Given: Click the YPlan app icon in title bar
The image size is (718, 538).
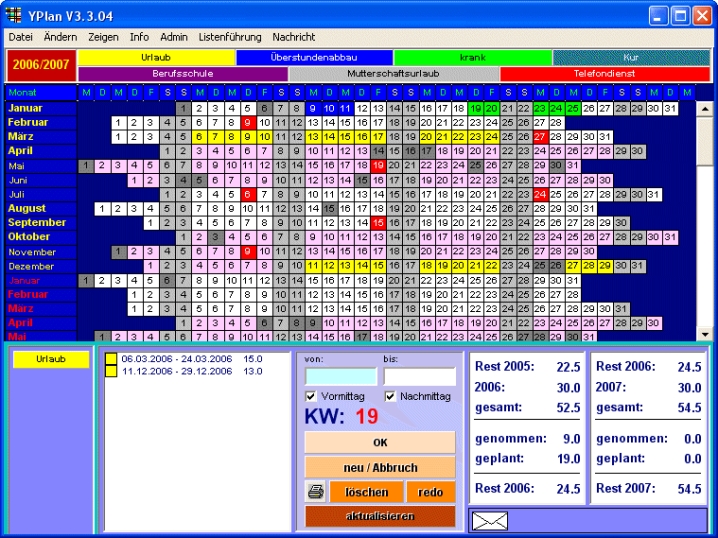Looking at the screenshot, I should click(14, 15).
